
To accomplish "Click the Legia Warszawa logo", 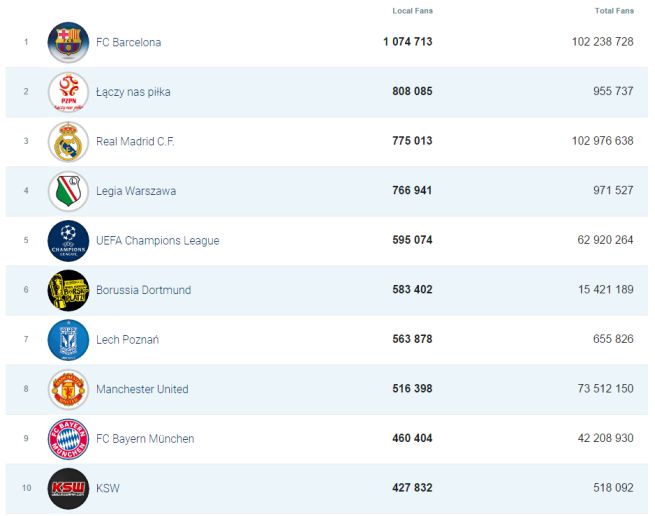I will pos(68,191).
